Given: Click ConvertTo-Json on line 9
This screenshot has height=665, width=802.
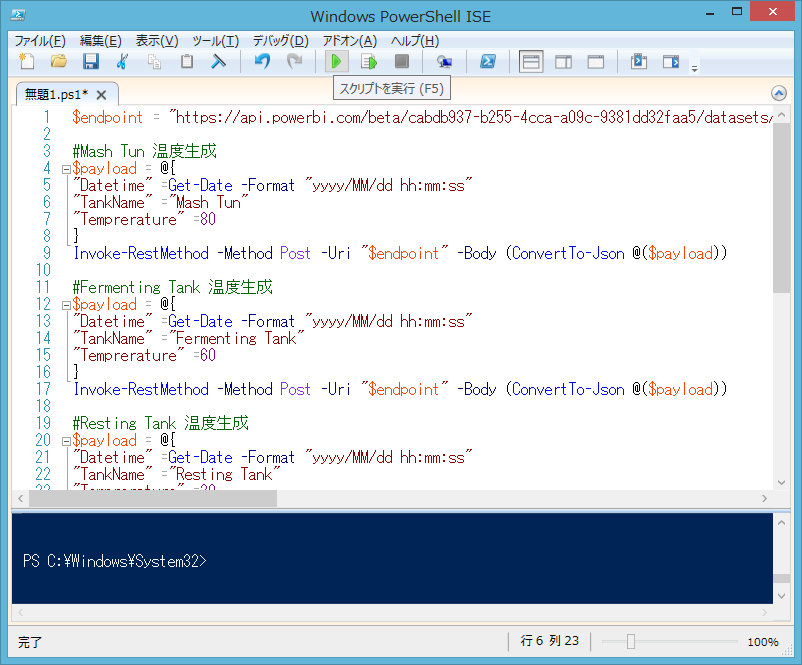Looking at the screenshot, I should click(x=568, y=254).
